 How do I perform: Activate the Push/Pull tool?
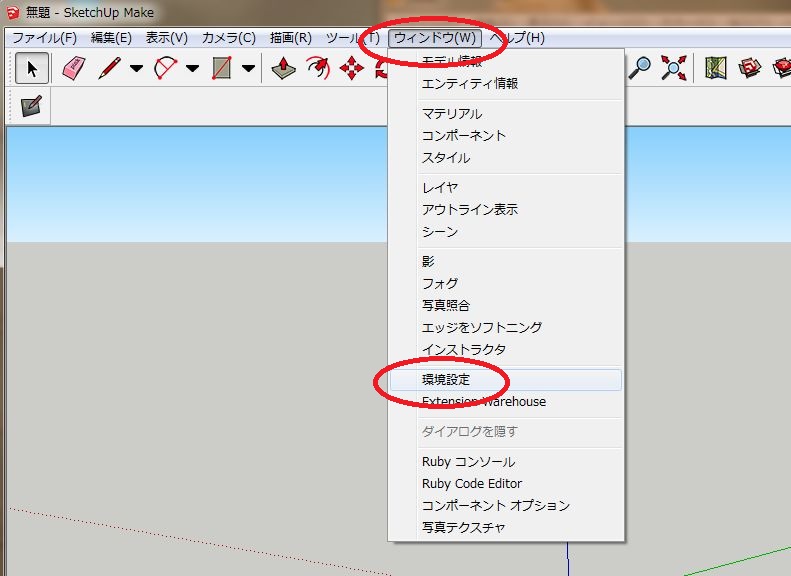point(284,68)
